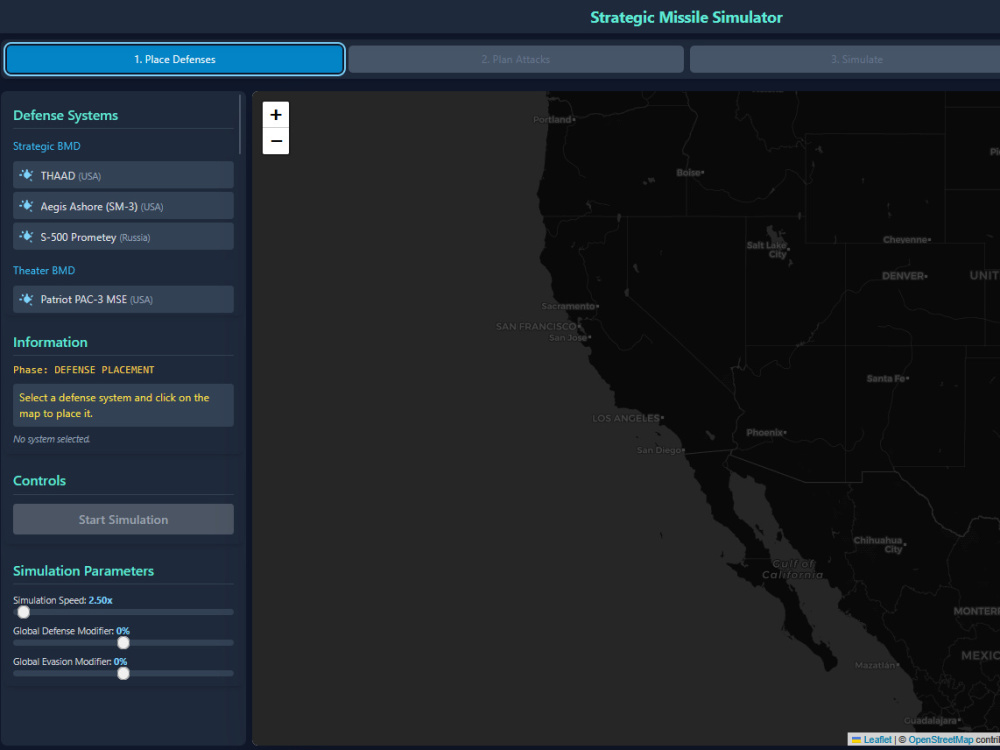Click Portland on the map
Screen dimensions: 1000x750
(x=554, y=119)
